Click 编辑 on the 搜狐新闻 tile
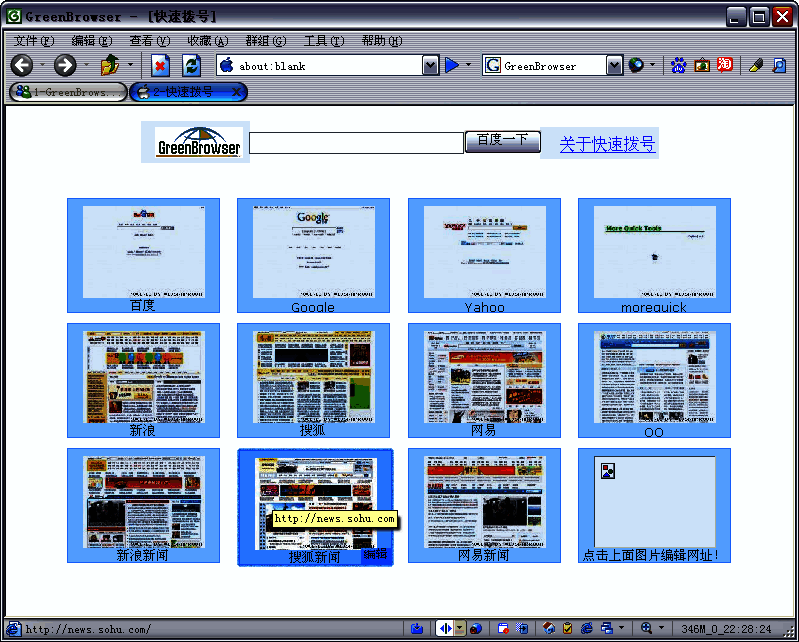799x642 pixels. (376, 554)
